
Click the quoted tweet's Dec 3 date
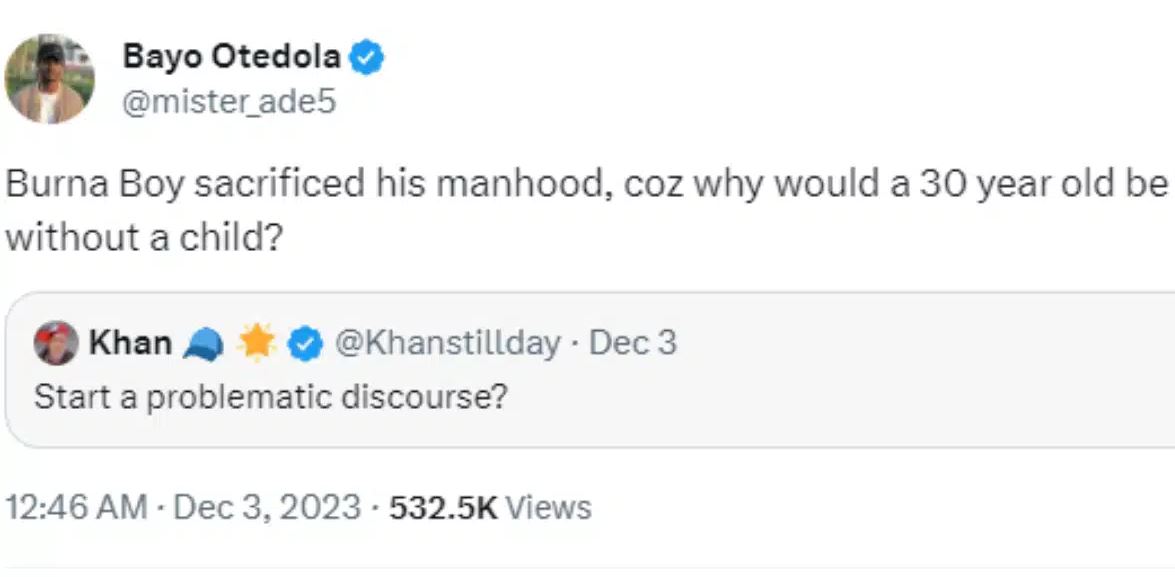[x=633, y=344]
